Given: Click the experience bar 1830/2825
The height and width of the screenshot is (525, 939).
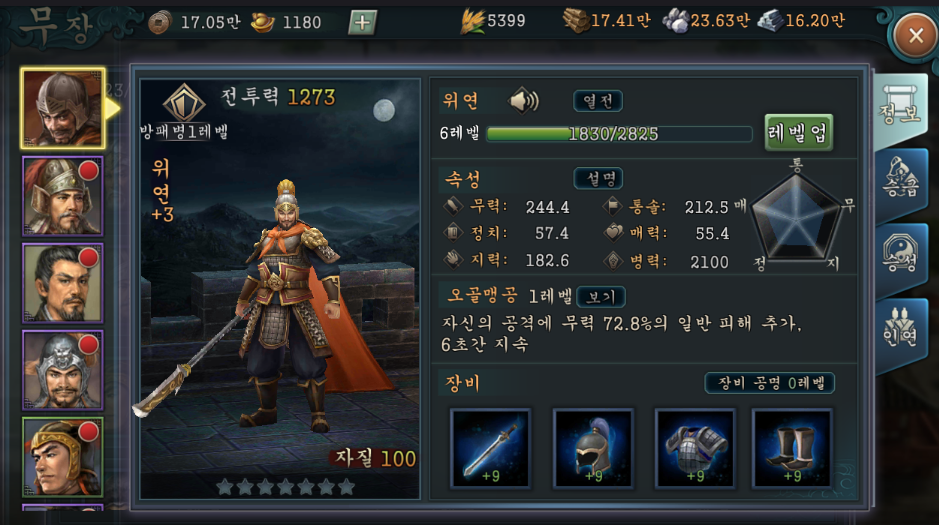Looking at the screenshot, I should click(619, 133).
